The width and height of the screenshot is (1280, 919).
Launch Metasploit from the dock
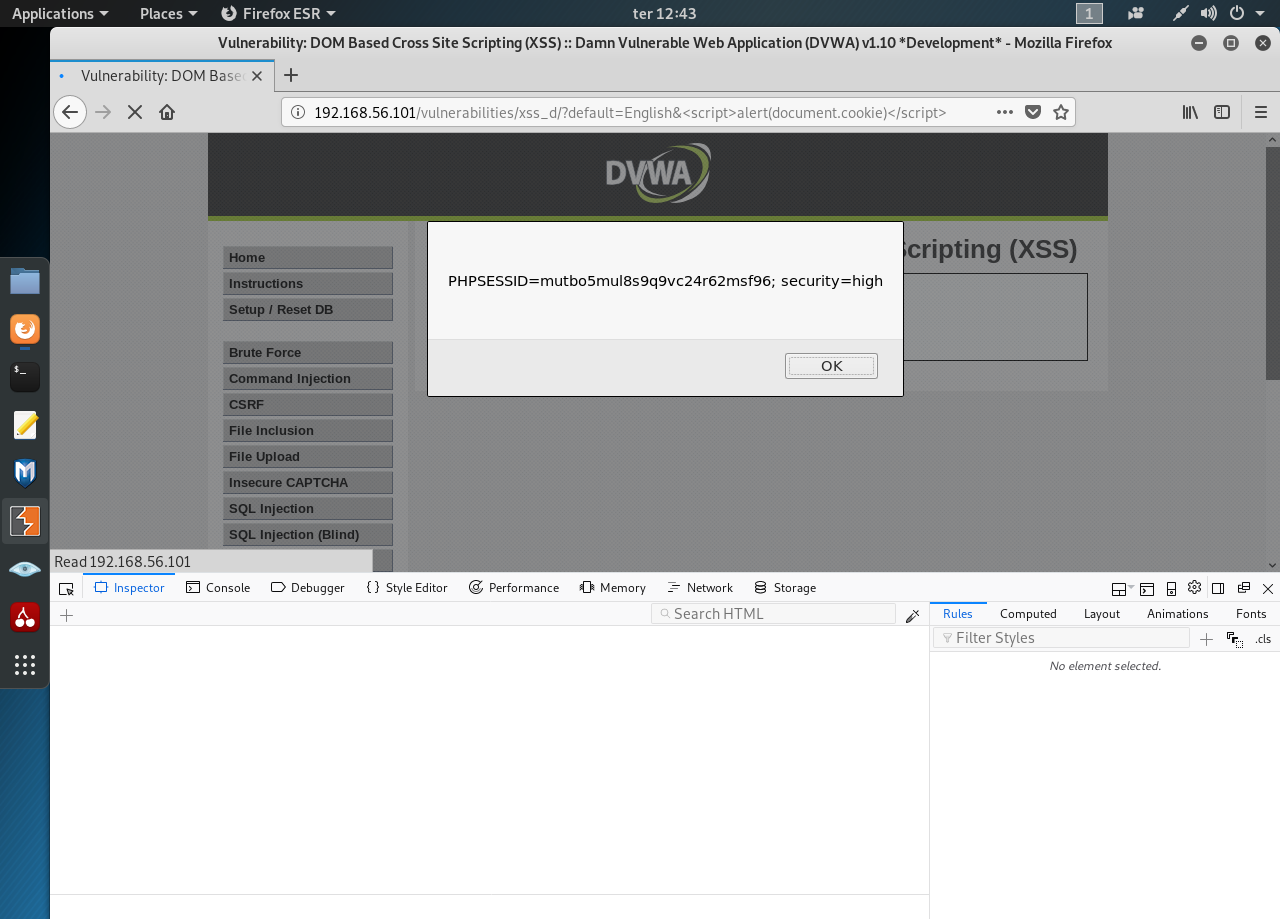[25, 473]
